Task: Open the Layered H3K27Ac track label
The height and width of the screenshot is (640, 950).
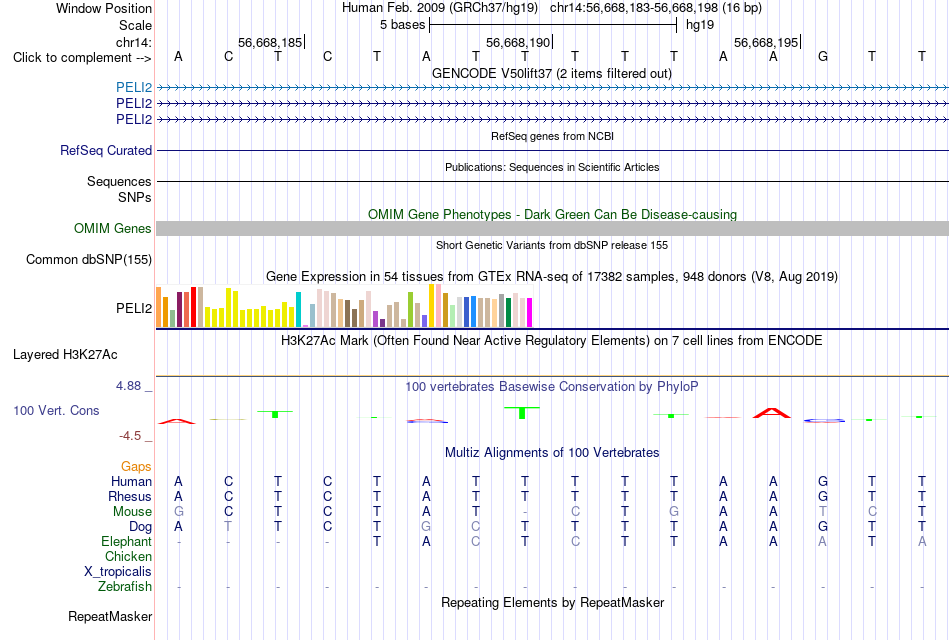Action: 65,355
